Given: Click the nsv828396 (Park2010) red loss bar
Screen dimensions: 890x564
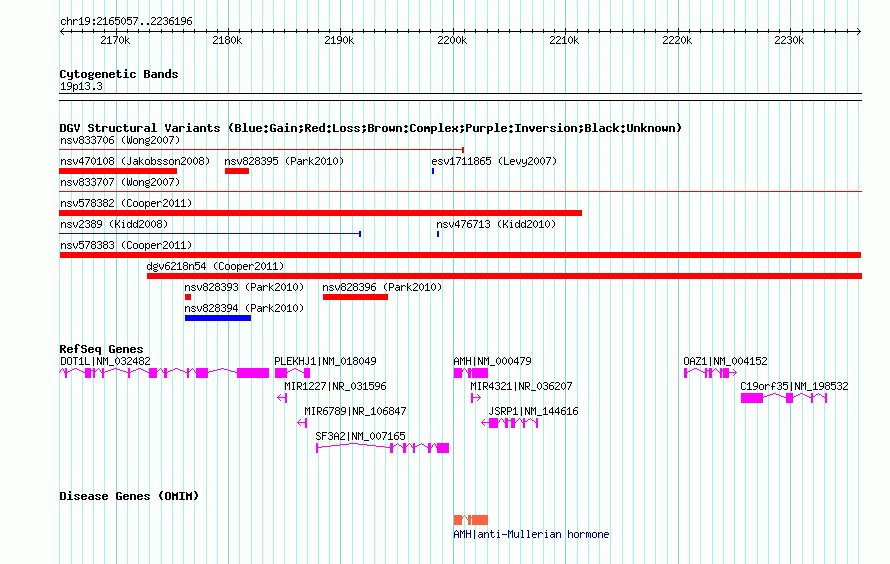Looking at the screenshot, I should point(355,297).
